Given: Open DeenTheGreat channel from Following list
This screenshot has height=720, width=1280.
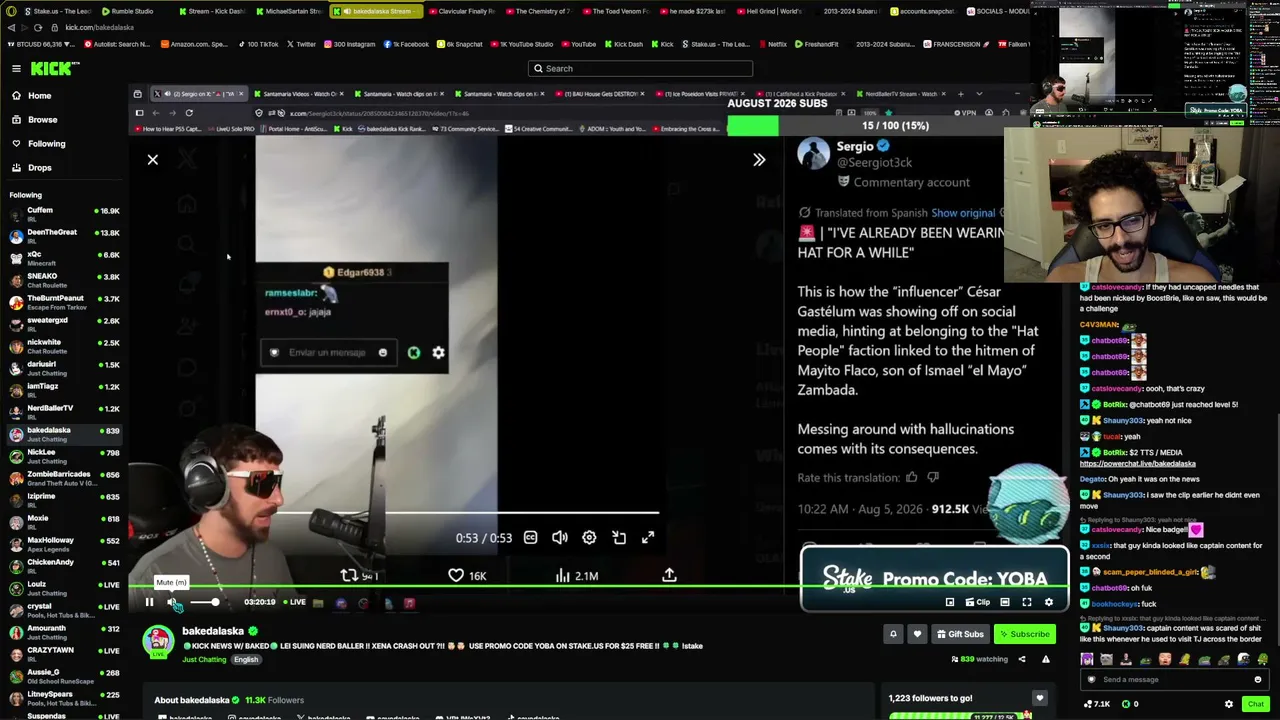Looking at the screenshot, I should point(64,236).
